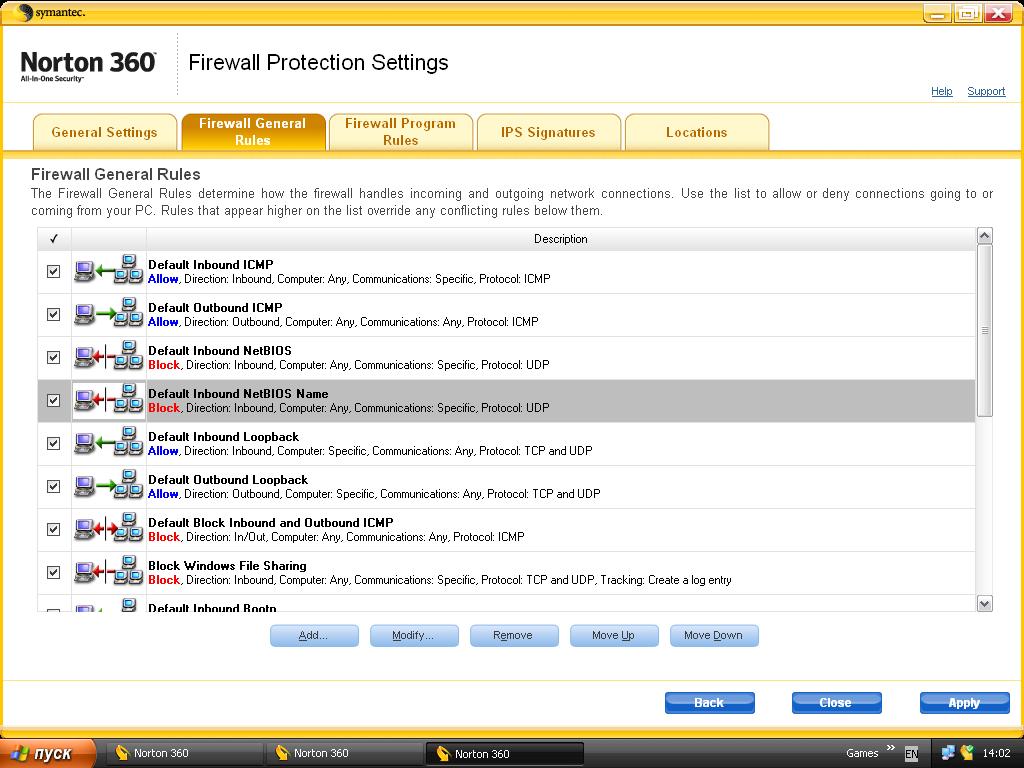1024x768 pixels.
Task: Open the пуск Start button
Action: point(47,754)
